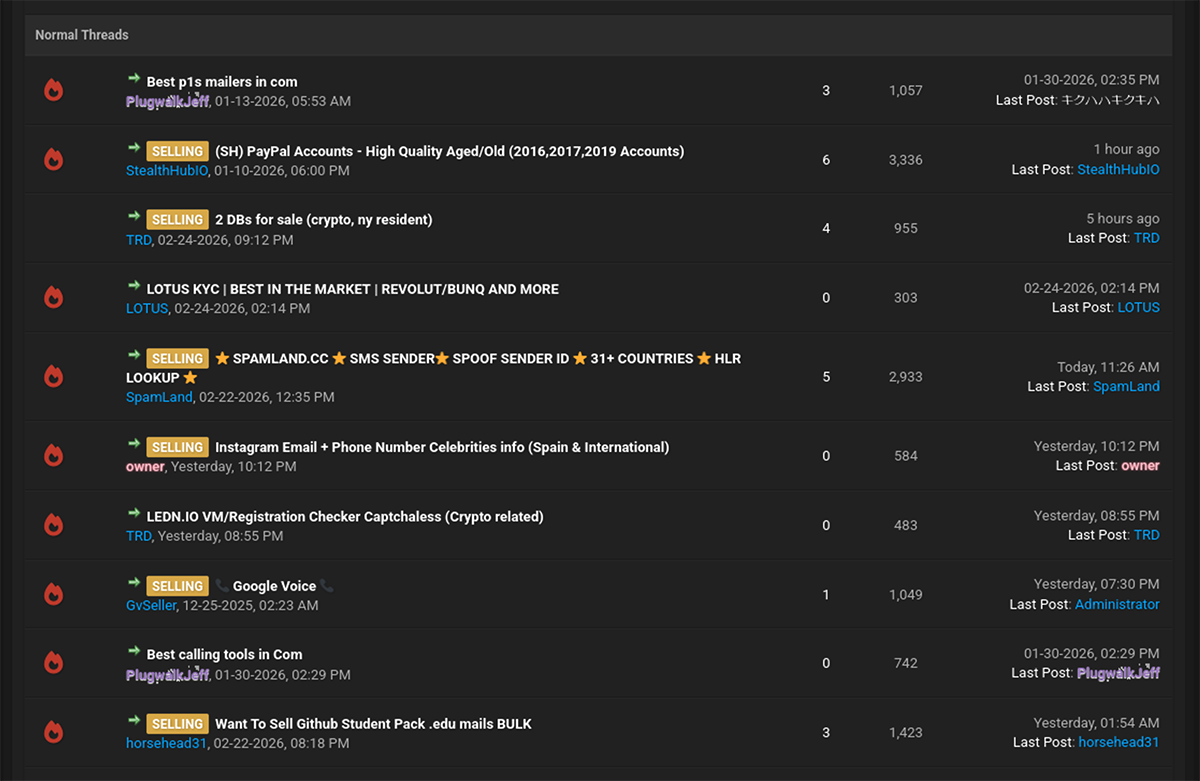Click the SELLING tag on the PayPal Accounts thread
Viewport: 1200px width, 781px height.
point(177,151)
